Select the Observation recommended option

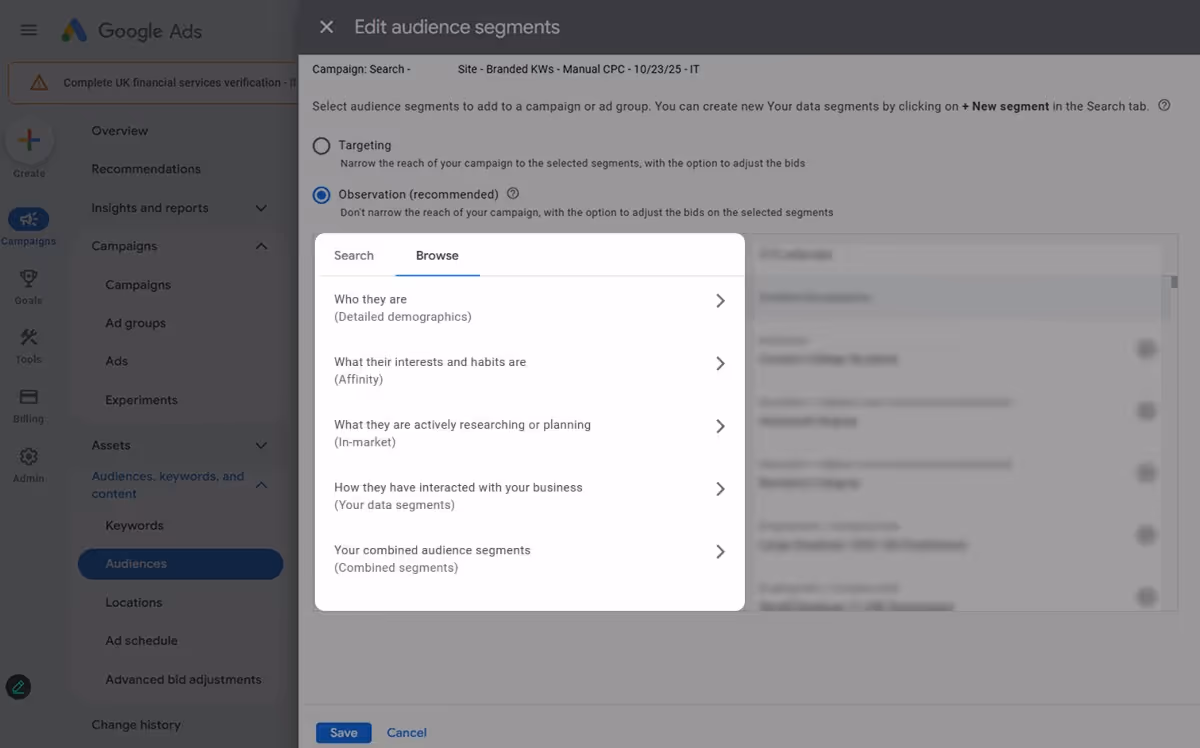click(x=321, y=194)
